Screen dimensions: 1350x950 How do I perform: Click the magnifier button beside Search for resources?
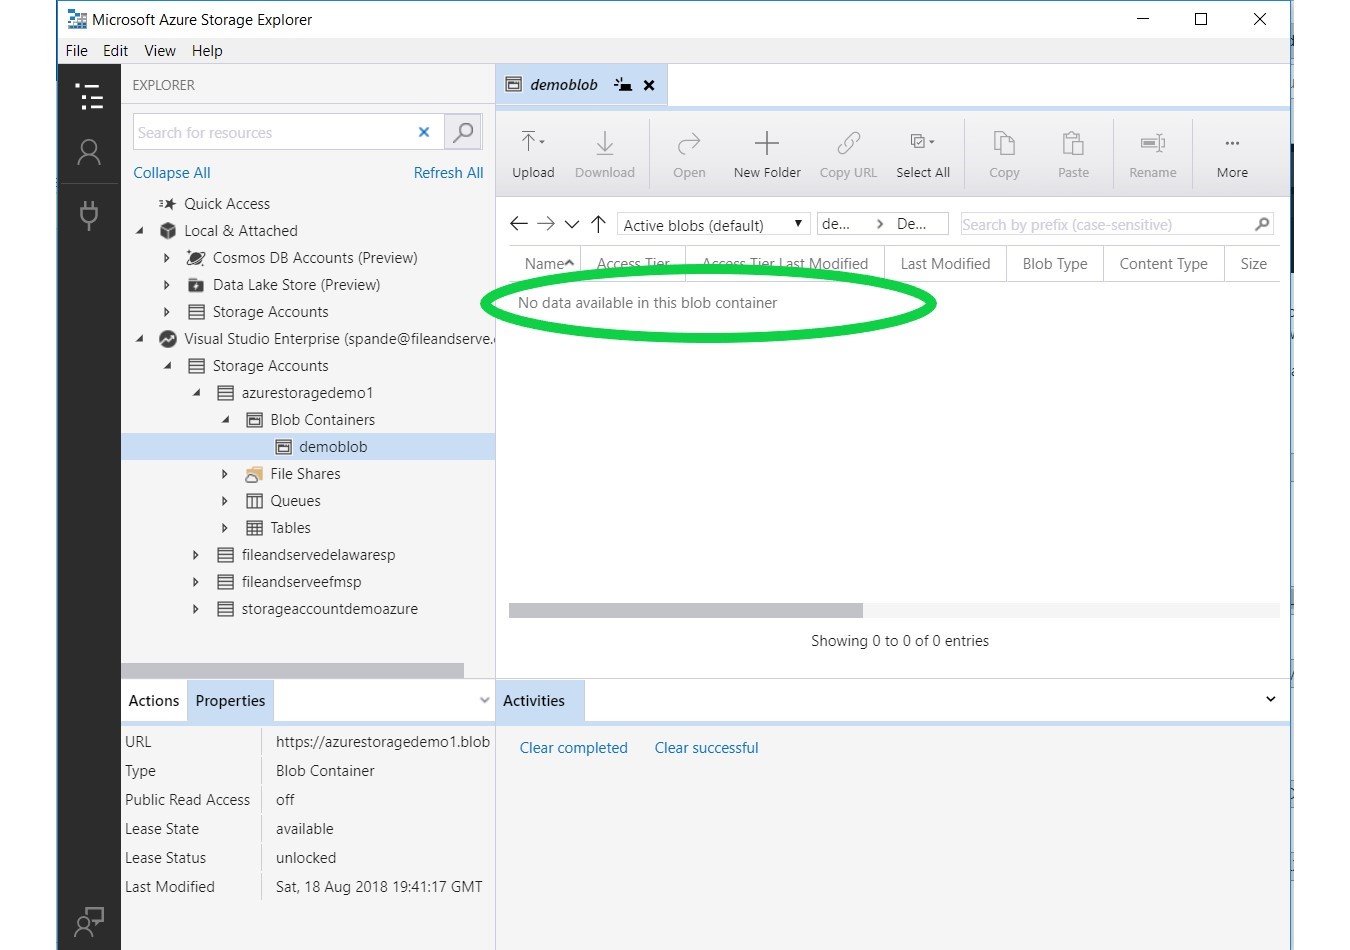(463, 132)
